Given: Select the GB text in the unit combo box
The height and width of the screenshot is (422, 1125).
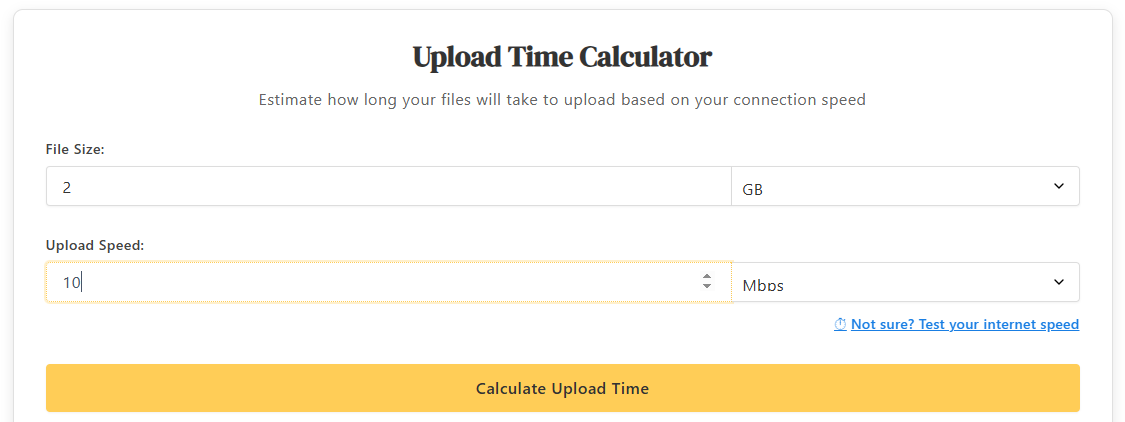Looking at the screenshot, I should click(x=753, y=190).
